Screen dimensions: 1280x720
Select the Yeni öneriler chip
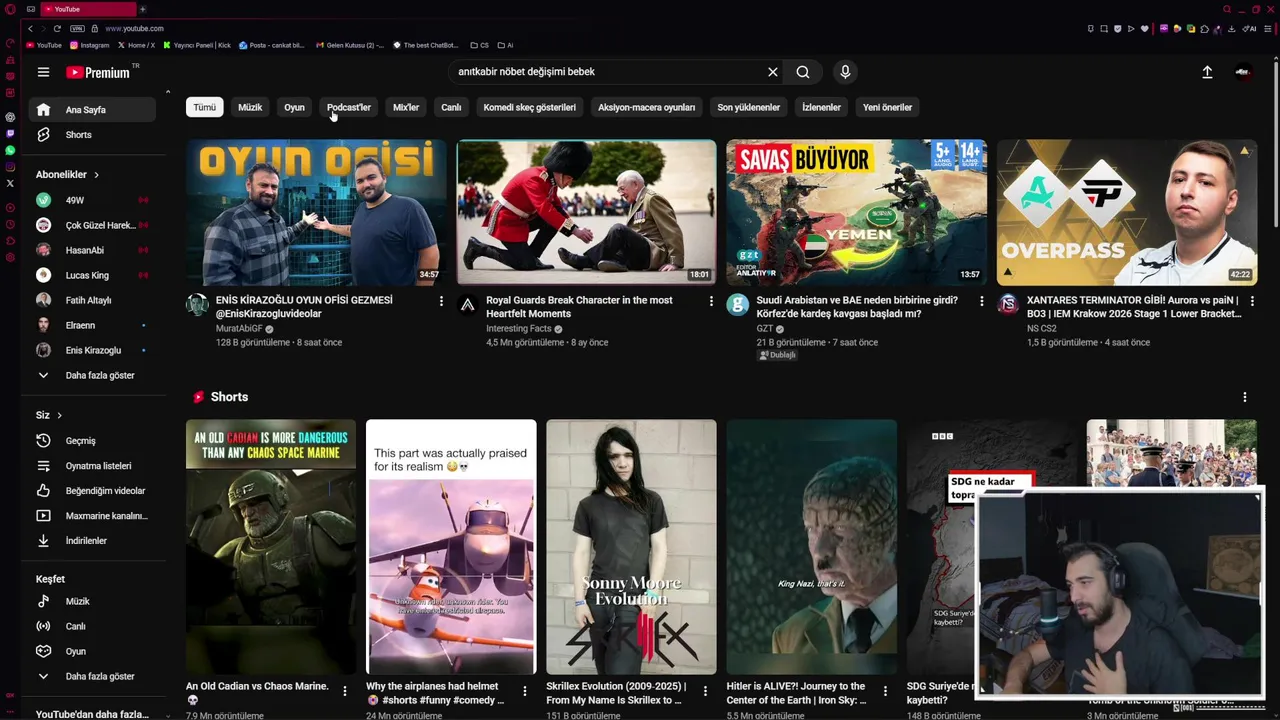coord(887,107)
